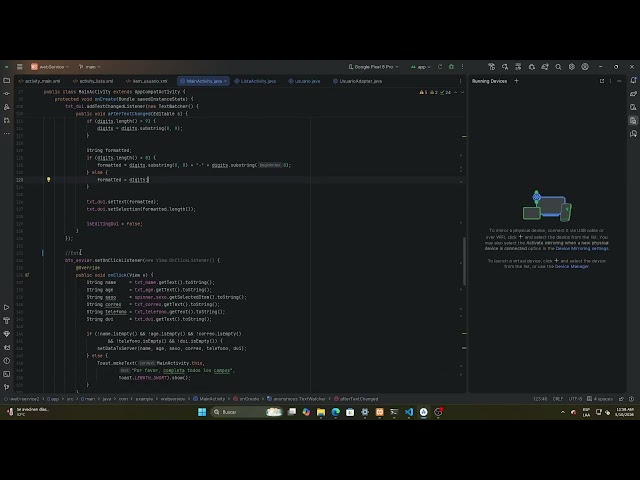Open the Search Everywhere magnifier
This screenshot has height=480, width=640.
[x=558, y=67]
